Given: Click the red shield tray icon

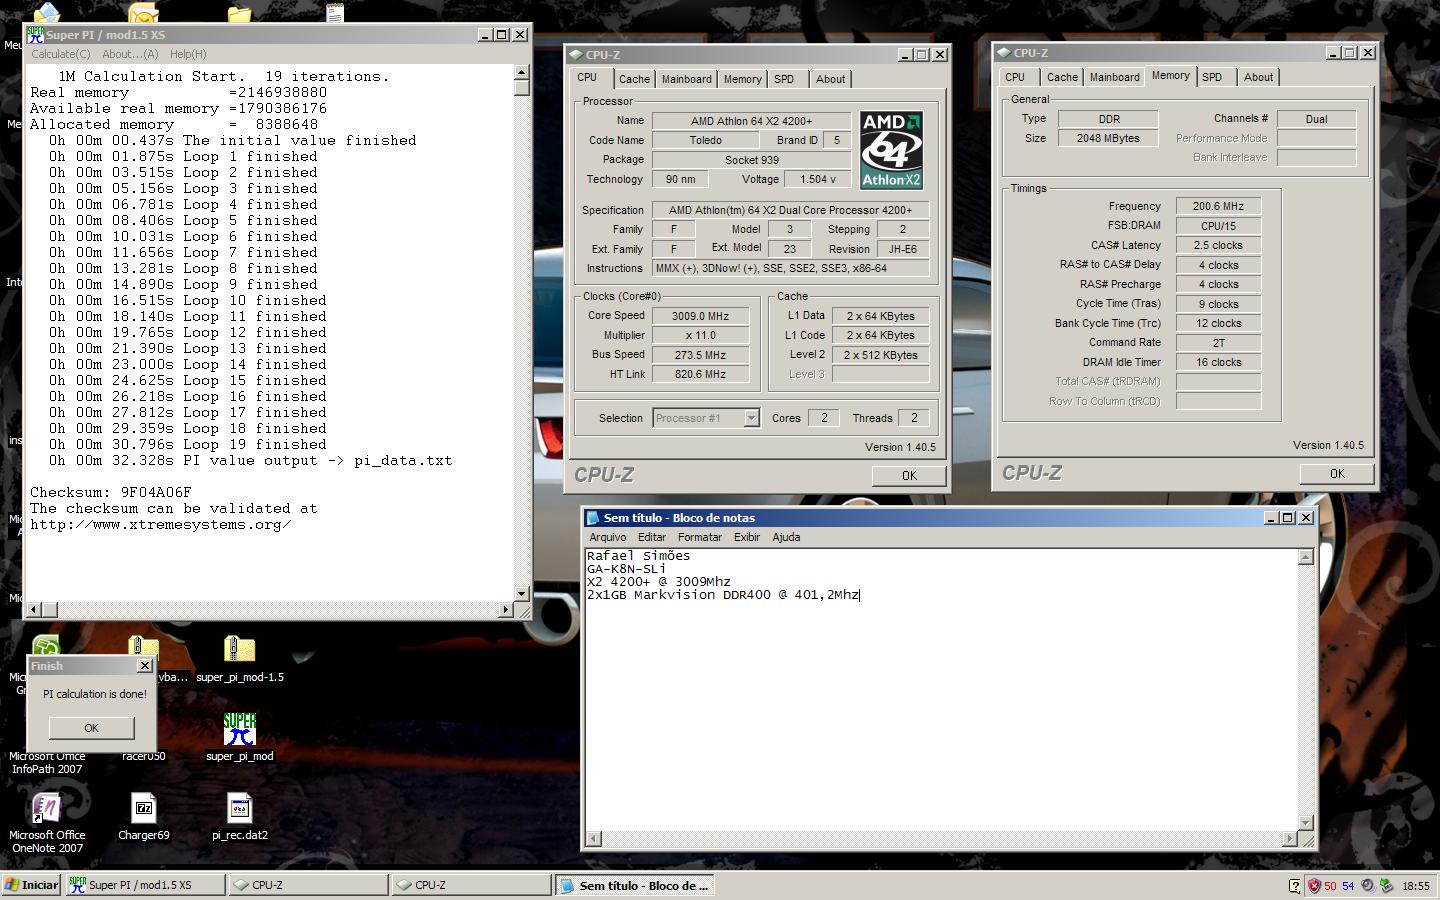Looking at the screenshot, I should pos(1314,885).
